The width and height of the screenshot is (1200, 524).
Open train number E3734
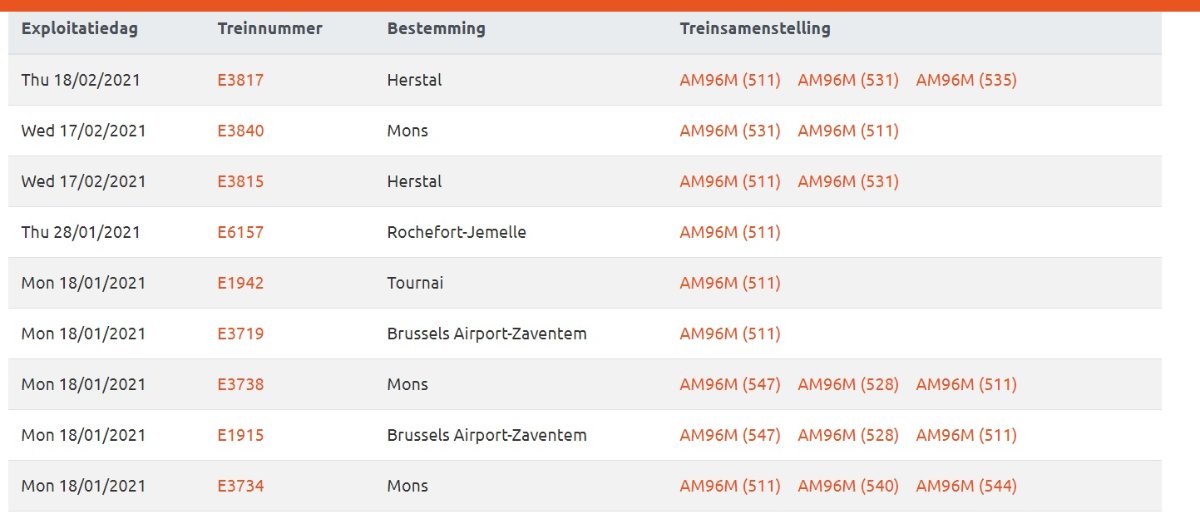pyautogui.click(x=240, y=487)
